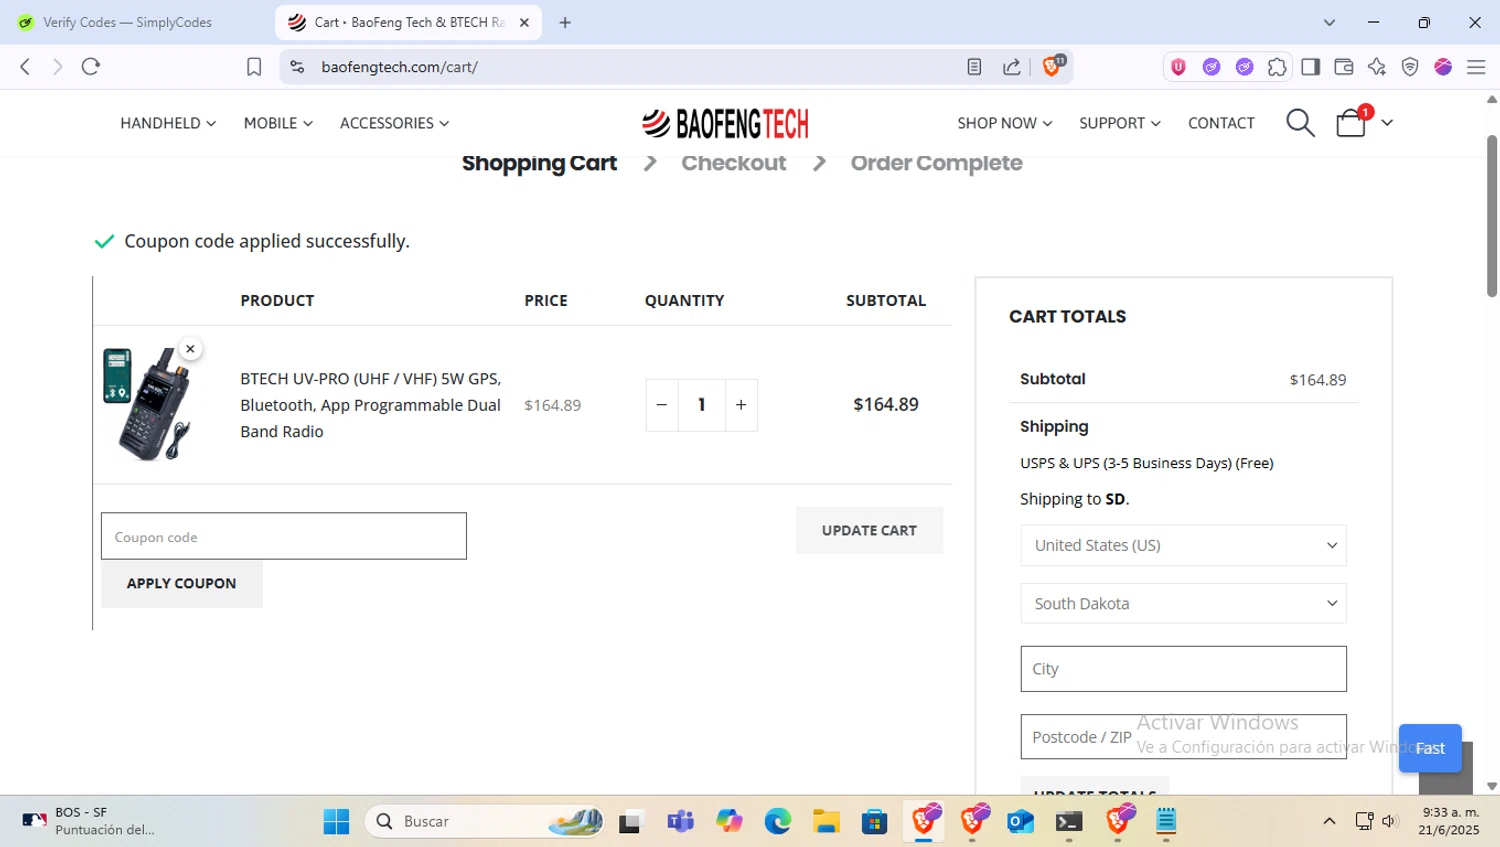Viewport: 1500px width, 847px height.
Task: Expand the MOBILE menu
Action: coord(278,123)
